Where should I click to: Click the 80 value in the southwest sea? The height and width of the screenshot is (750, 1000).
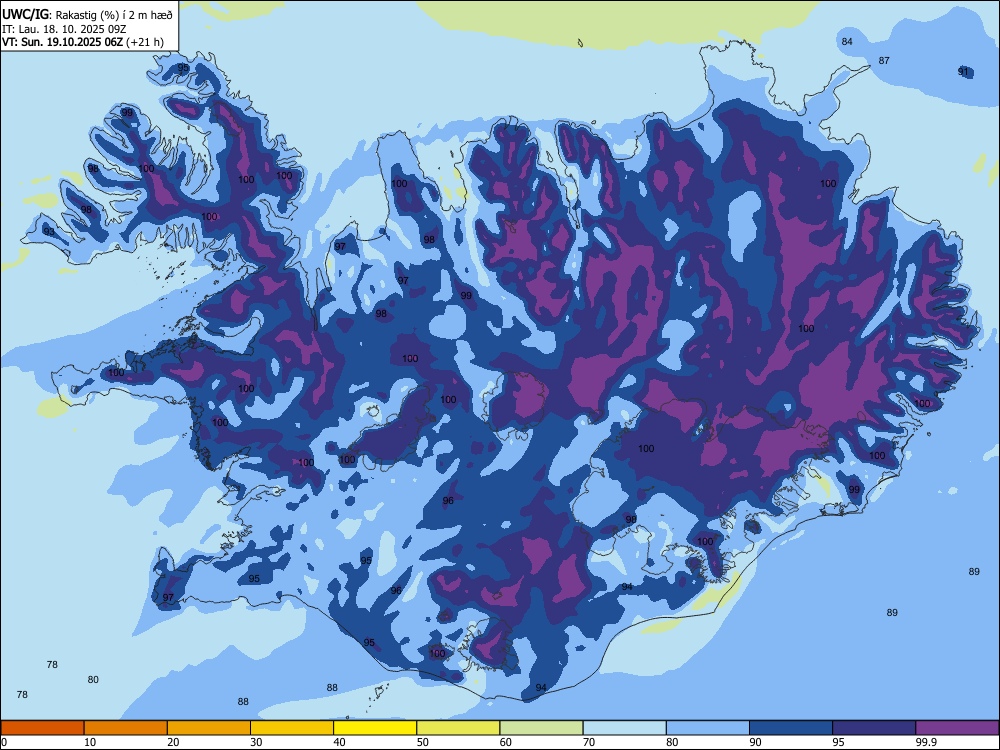pyautogui.click(x=93, y=680)
